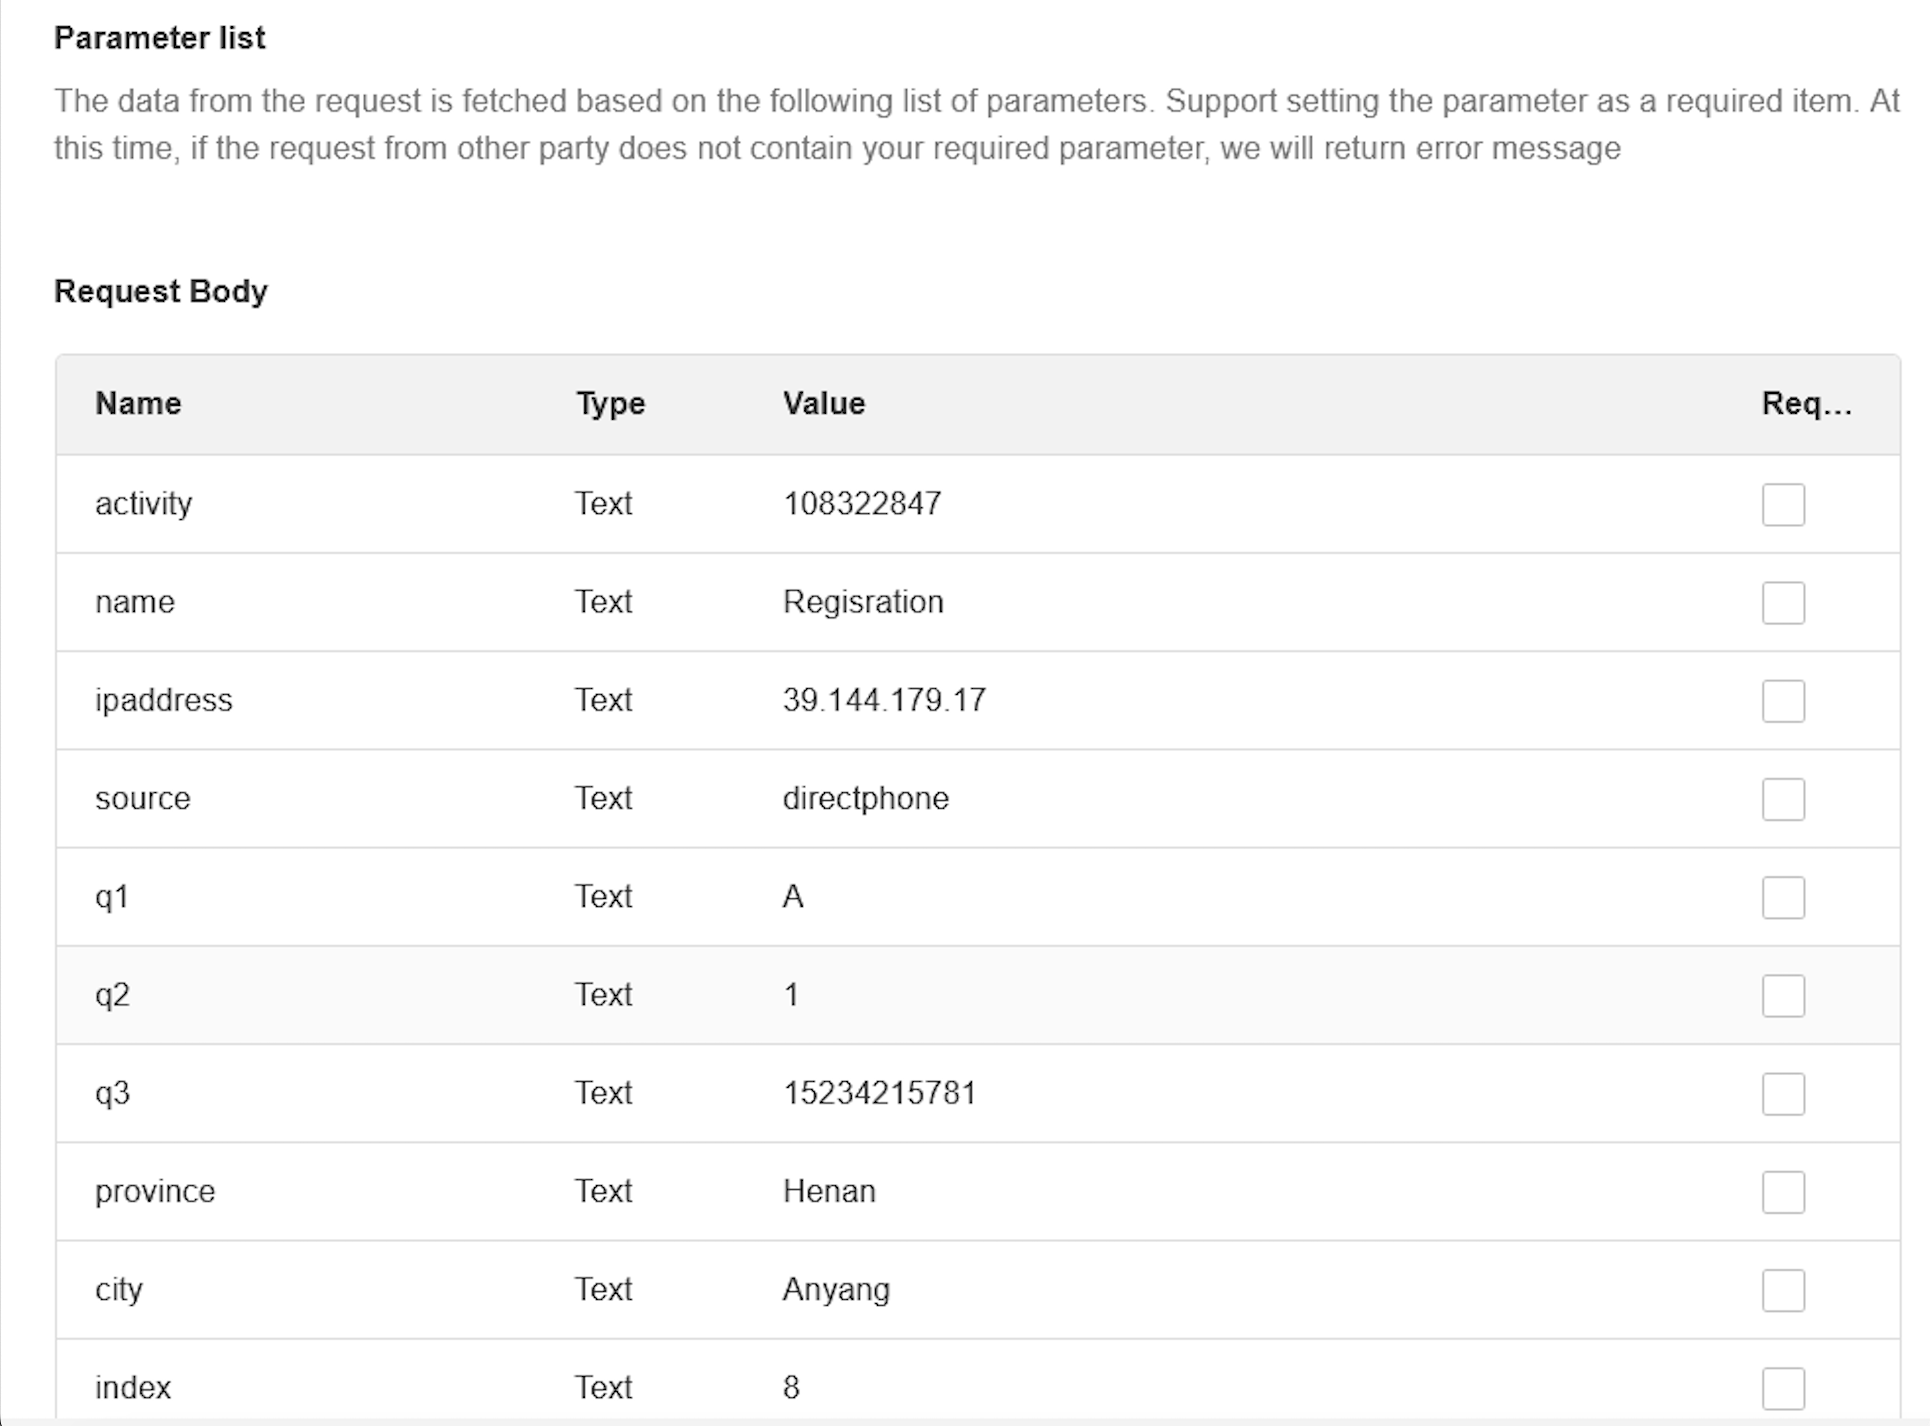Mark q1 parameter as required
This screenshot has width=1930, height=1426.
click(x=1783, y=897)
